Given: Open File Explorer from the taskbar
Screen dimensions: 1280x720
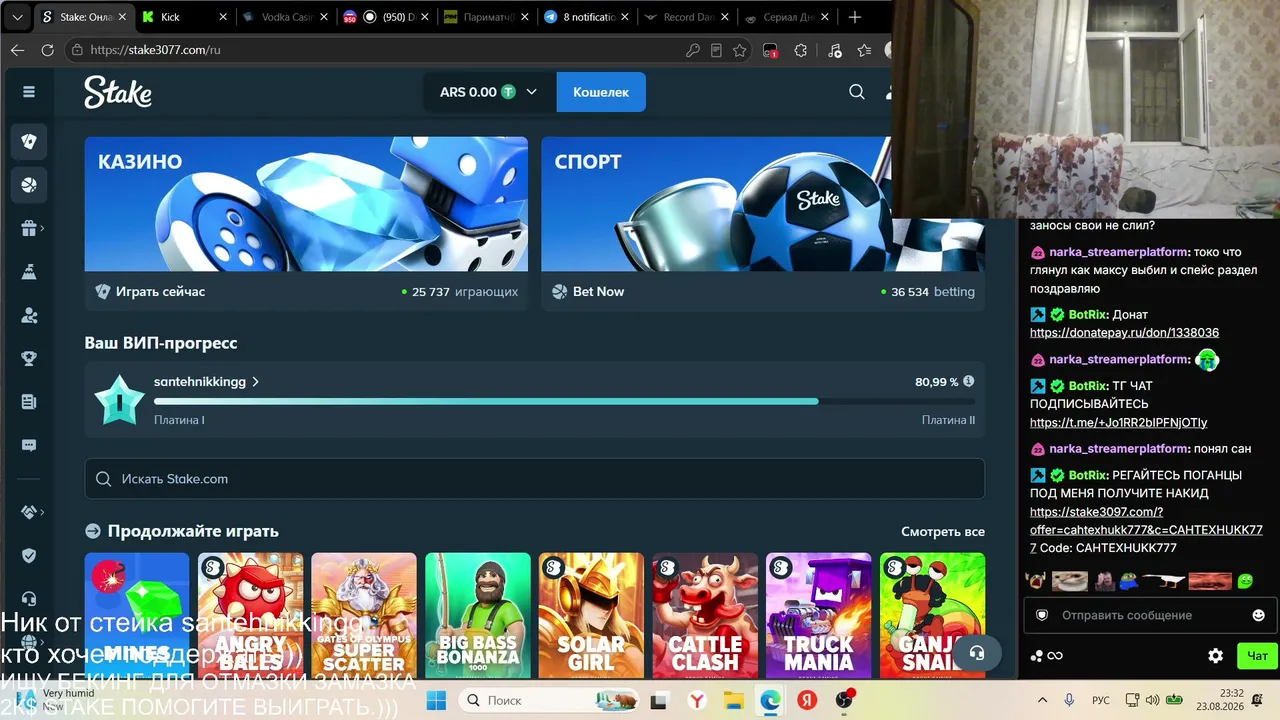Looking at the screenshot, I should [x=733, y=700].
